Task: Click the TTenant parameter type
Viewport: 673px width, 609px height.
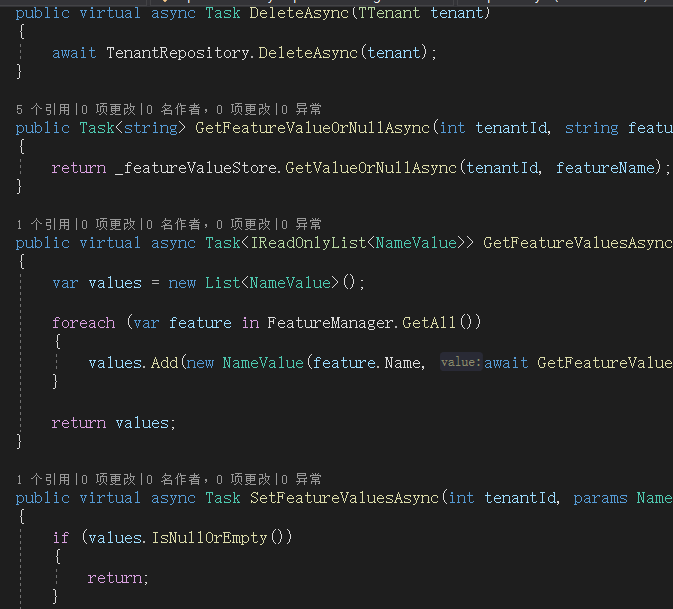Action: pos(389,13)
